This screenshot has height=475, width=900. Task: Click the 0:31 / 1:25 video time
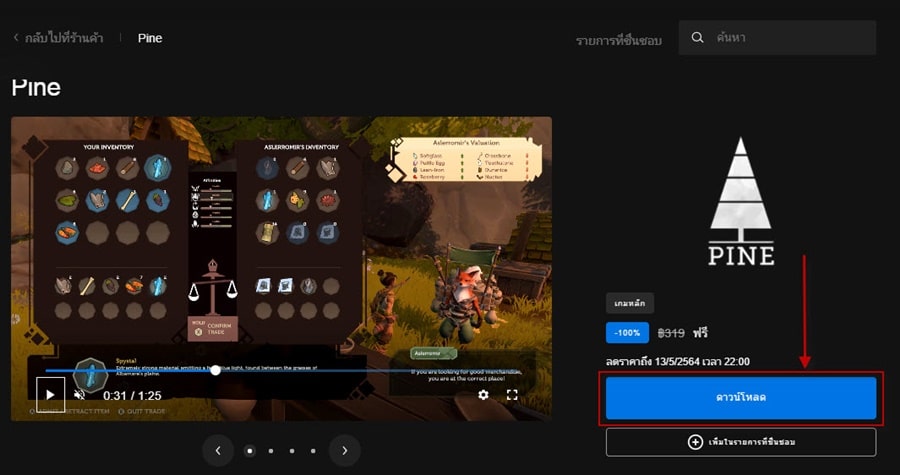click(x=132, y=395)
